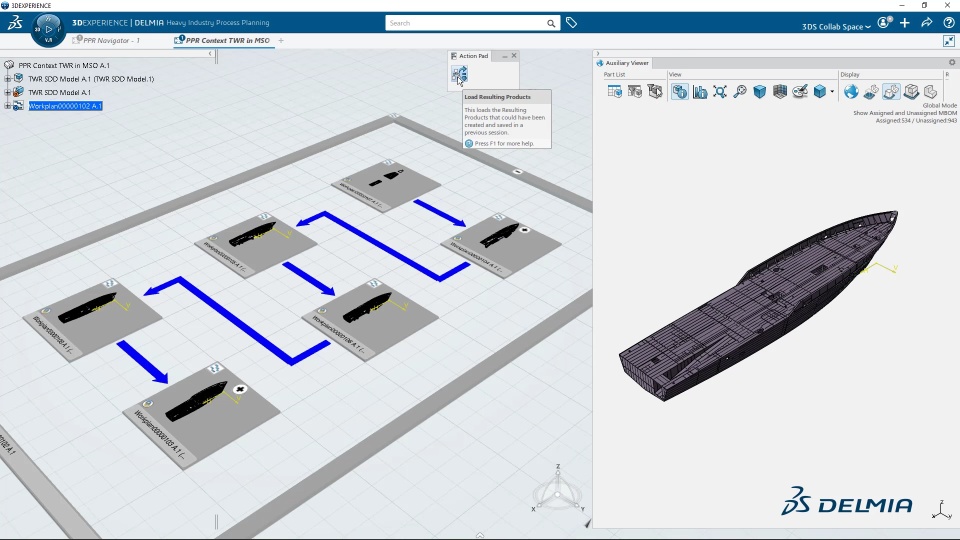The image size is (960, 540).
Task: Expand the TWR SDD Model A.1 node
Action: click(7, 92)
